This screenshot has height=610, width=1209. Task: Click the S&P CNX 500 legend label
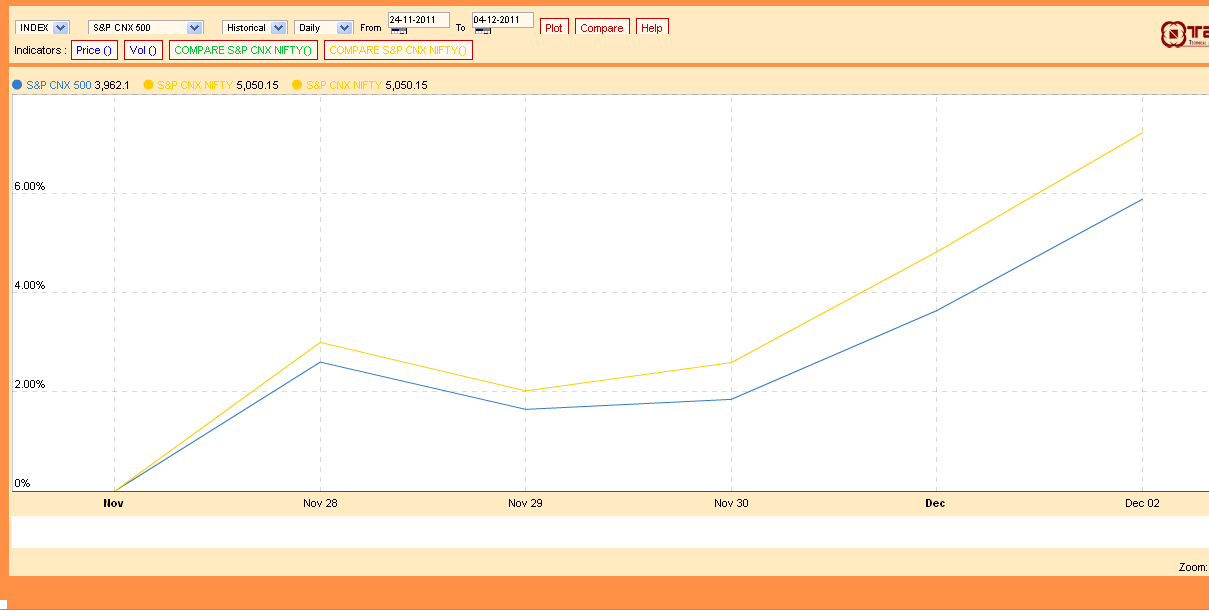pyautogui.click(x=59, y=85)
